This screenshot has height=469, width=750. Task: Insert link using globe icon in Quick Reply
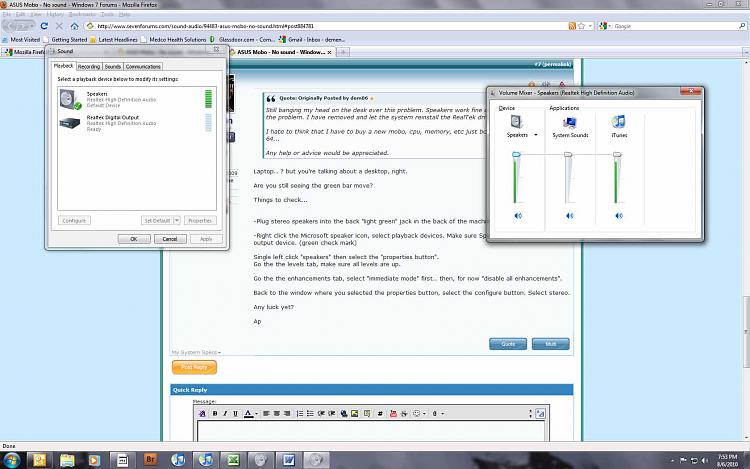click(344, 414)
